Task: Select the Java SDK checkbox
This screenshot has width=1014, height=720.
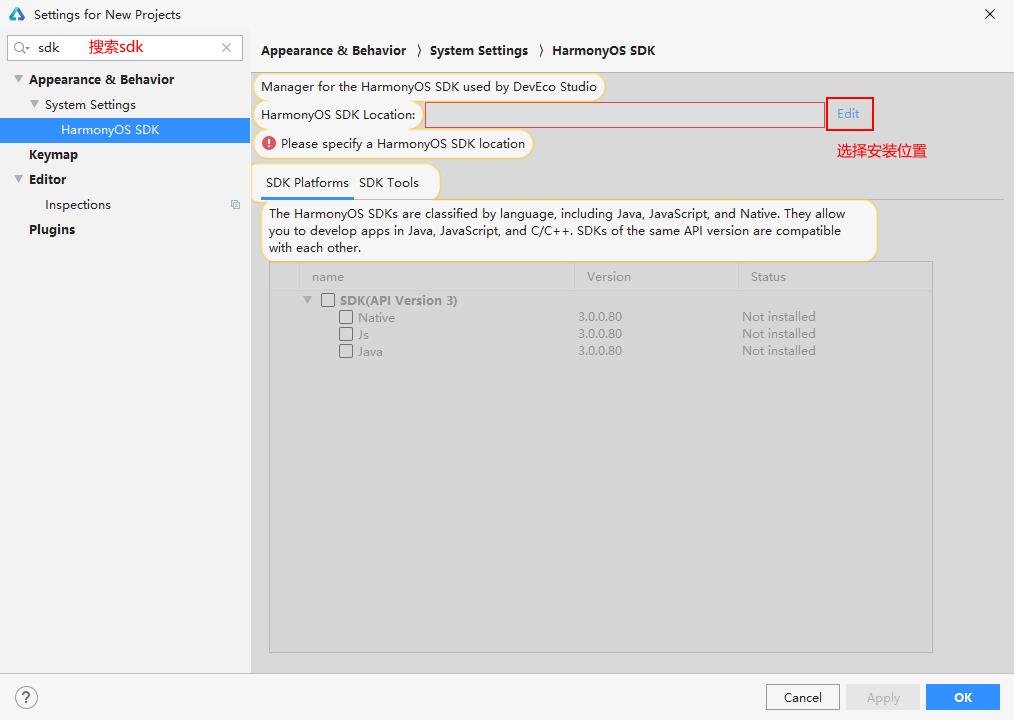Action: point(346,351)
